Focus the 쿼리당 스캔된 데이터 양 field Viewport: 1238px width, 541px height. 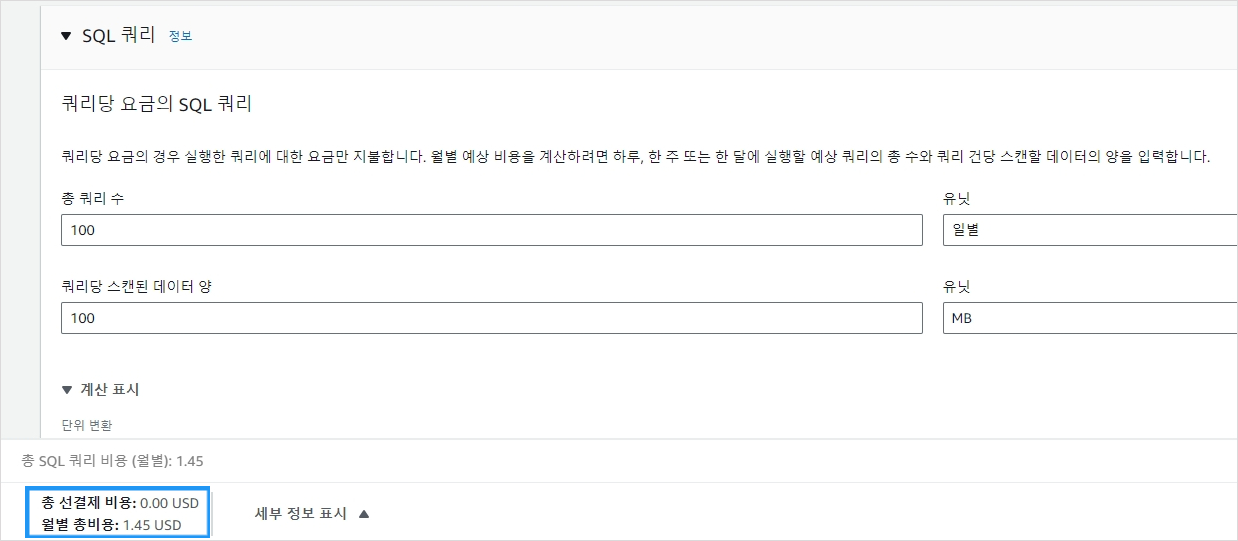tap(491, 318)
